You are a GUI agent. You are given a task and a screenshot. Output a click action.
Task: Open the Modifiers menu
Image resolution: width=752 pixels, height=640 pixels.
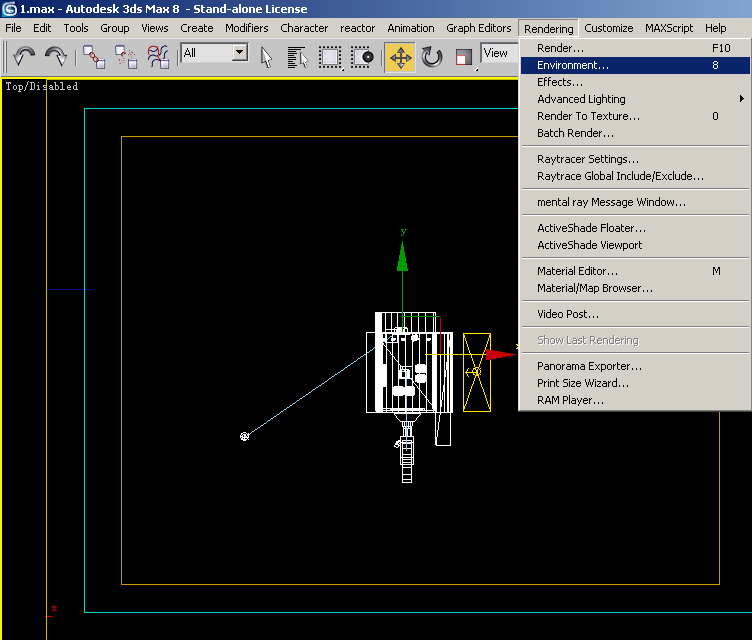(247, 28)
